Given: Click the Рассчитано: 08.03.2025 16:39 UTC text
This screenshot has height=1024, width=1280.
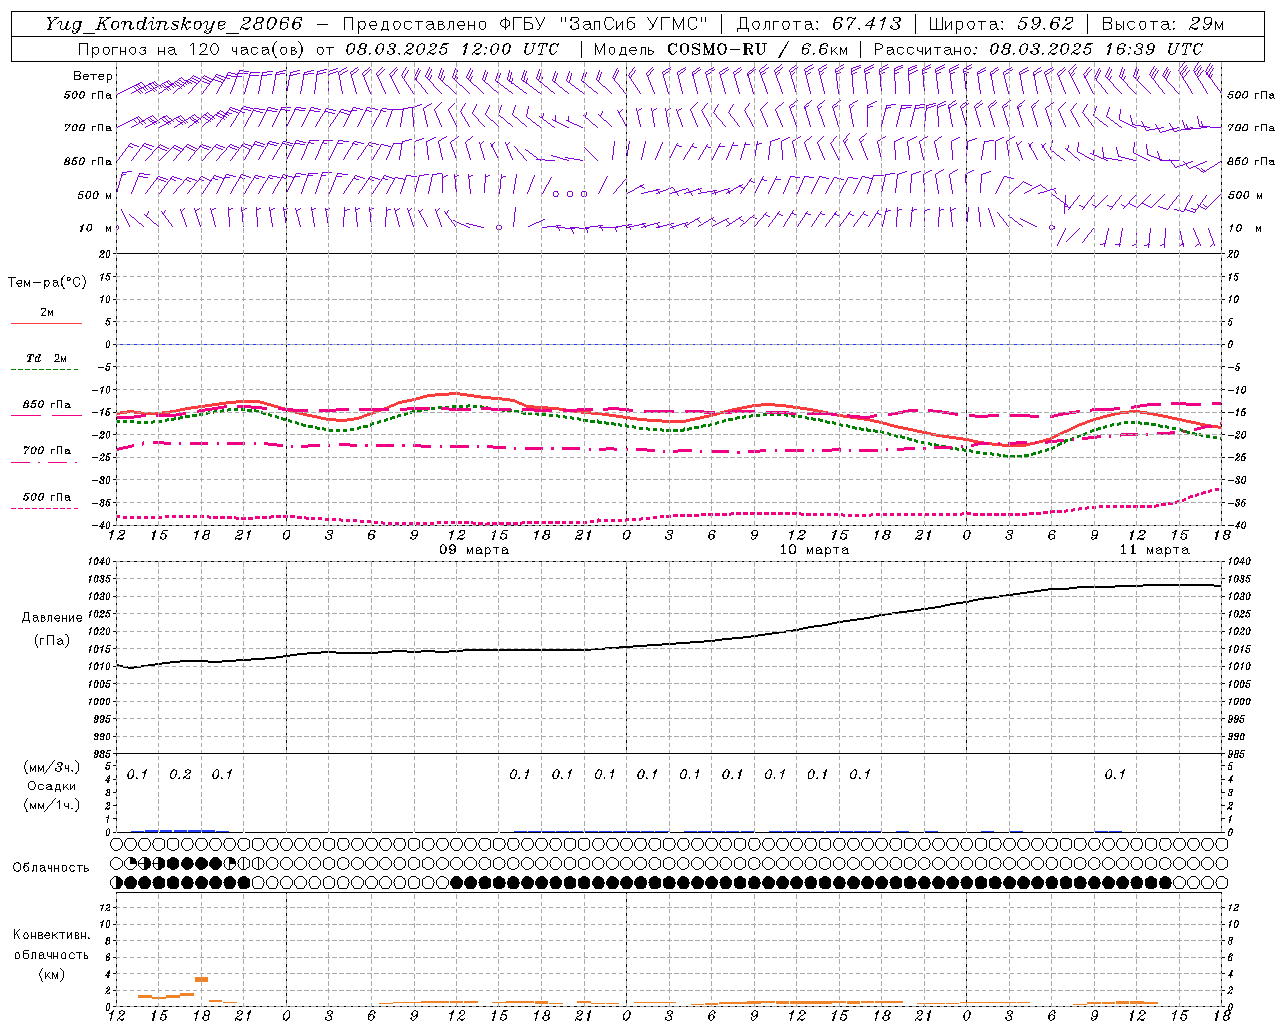Looking at the screenshot, I should point(1038,49).
